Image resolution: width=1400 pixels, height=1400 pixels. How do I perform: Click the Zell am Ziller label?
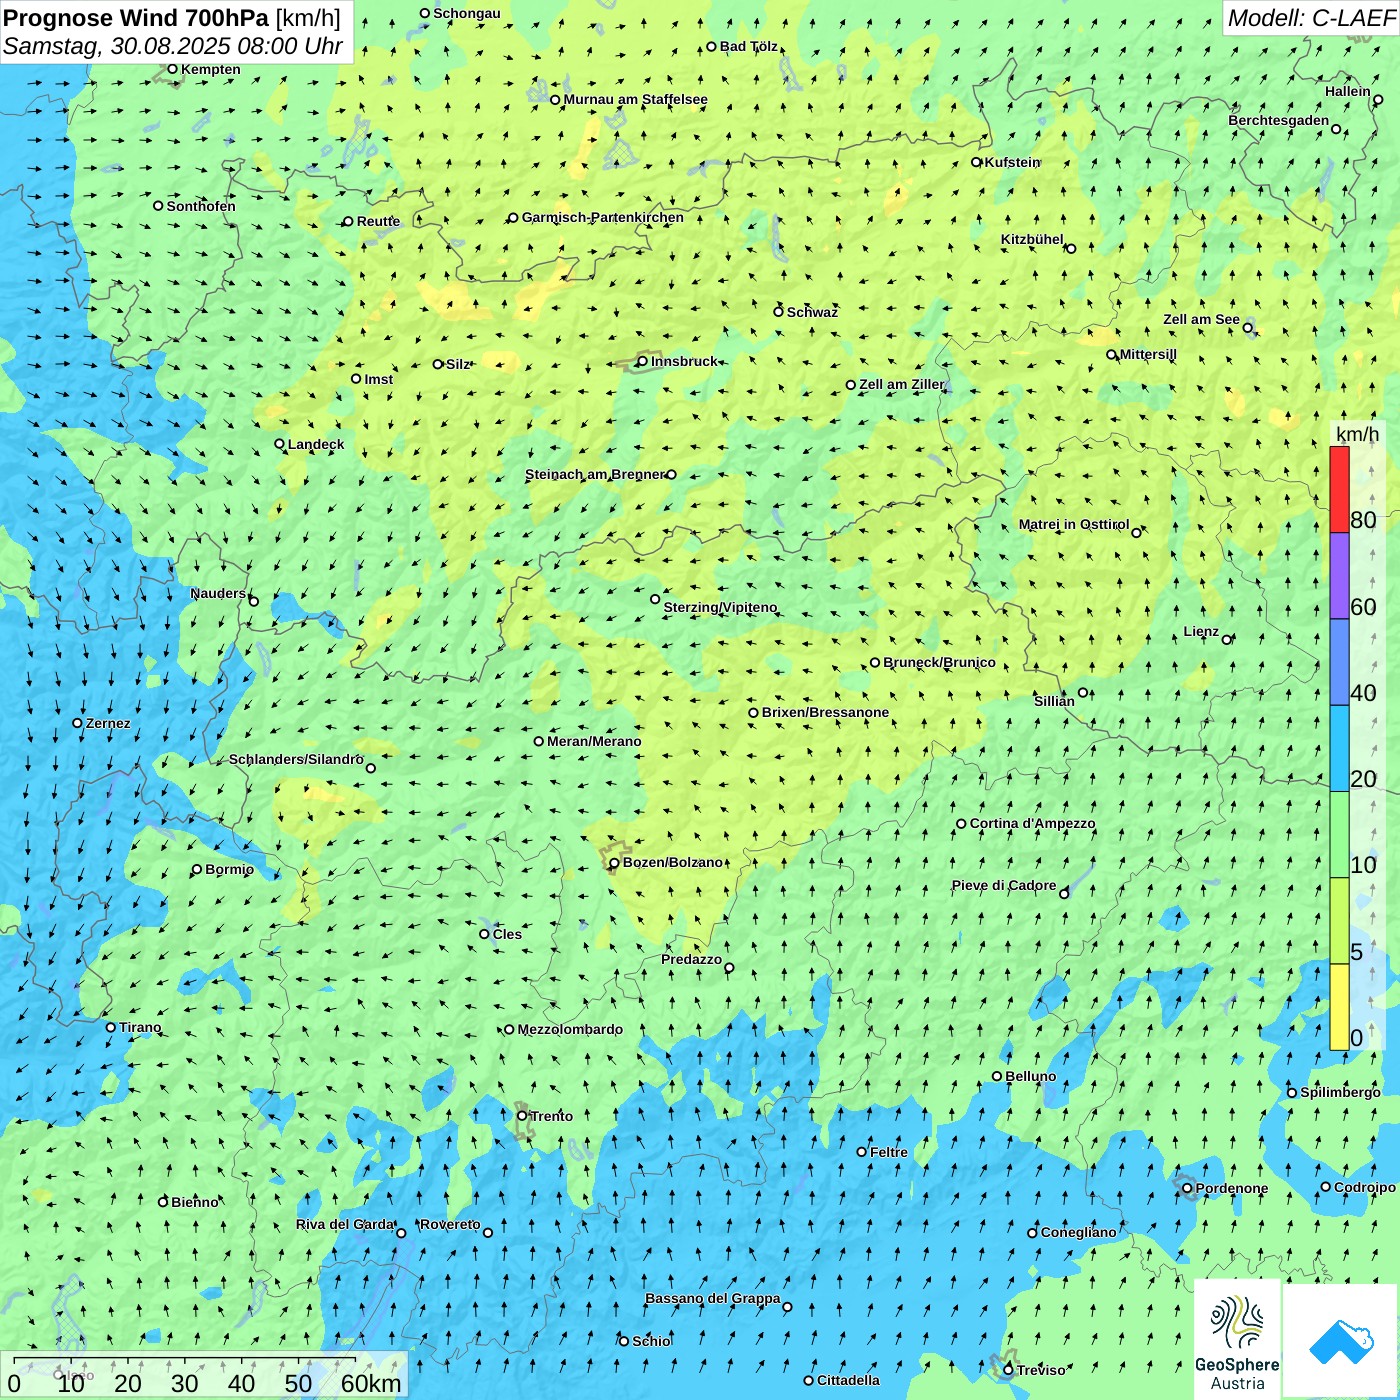[901, 384]
